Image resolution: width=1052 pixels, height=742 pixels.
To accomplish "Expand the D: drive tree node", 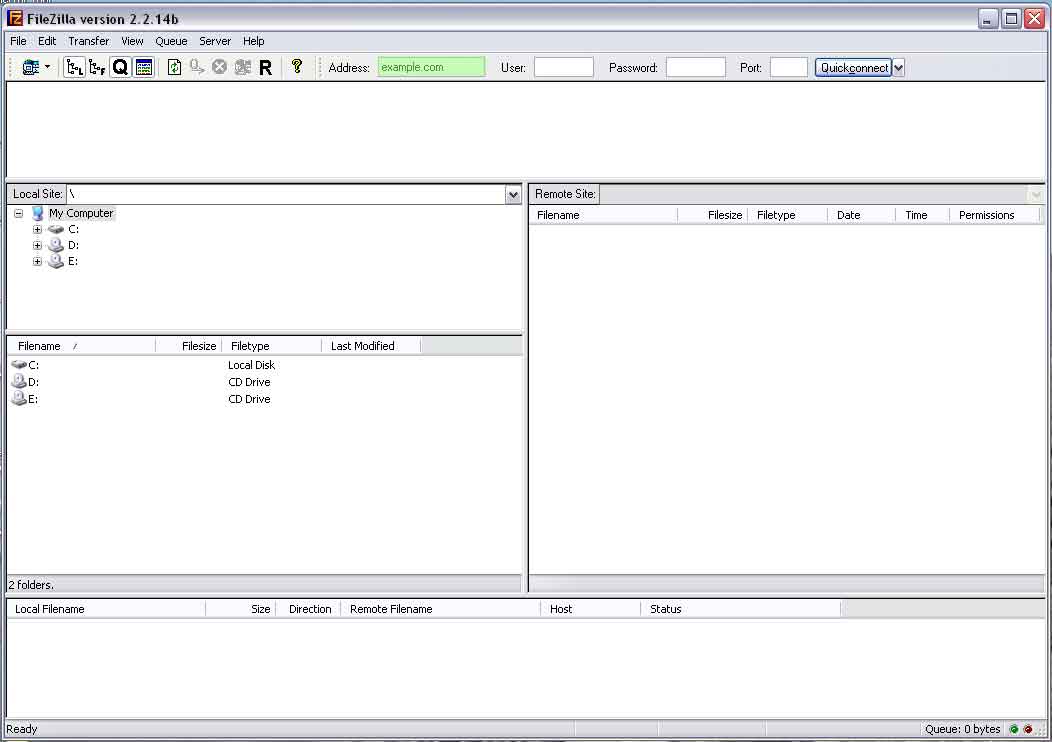I will (38, 246).
